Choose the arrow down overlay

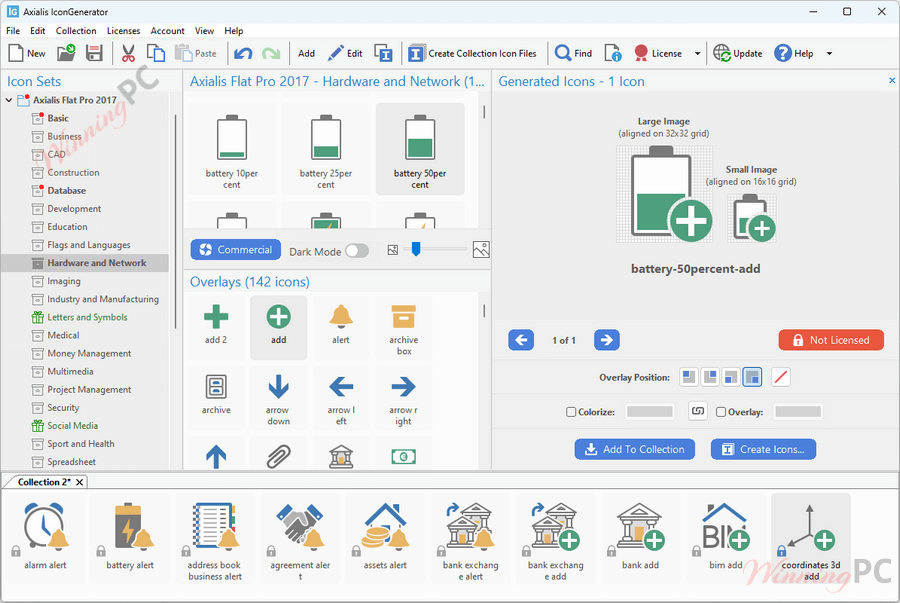pos(278,399)
